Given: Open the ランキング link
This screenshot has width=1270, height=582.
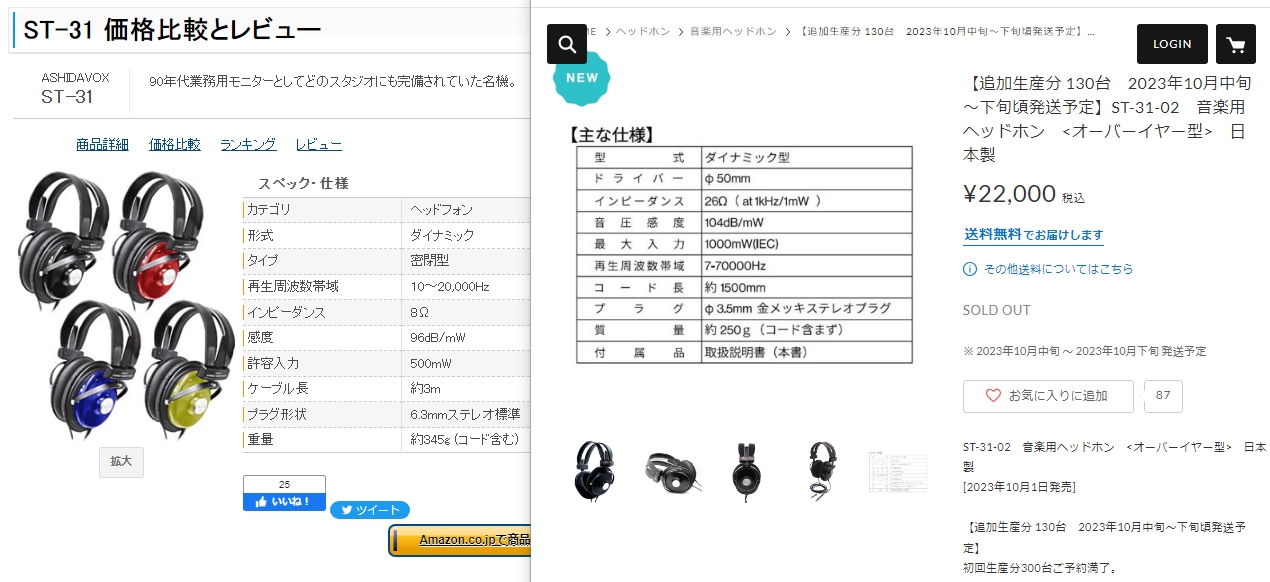Looking at the screenshot, I should [248, 145].
